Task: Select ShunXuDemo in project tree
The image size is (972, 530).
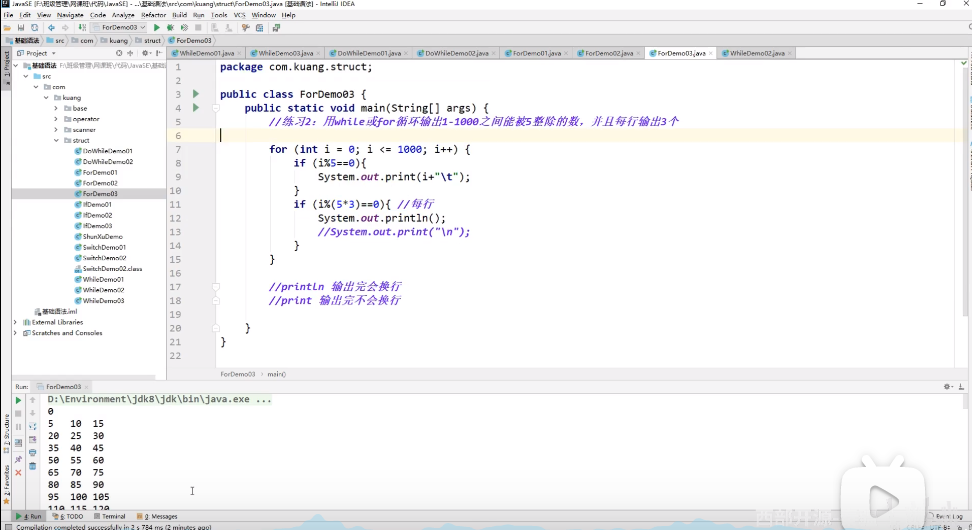Action: tap(98, 237)
